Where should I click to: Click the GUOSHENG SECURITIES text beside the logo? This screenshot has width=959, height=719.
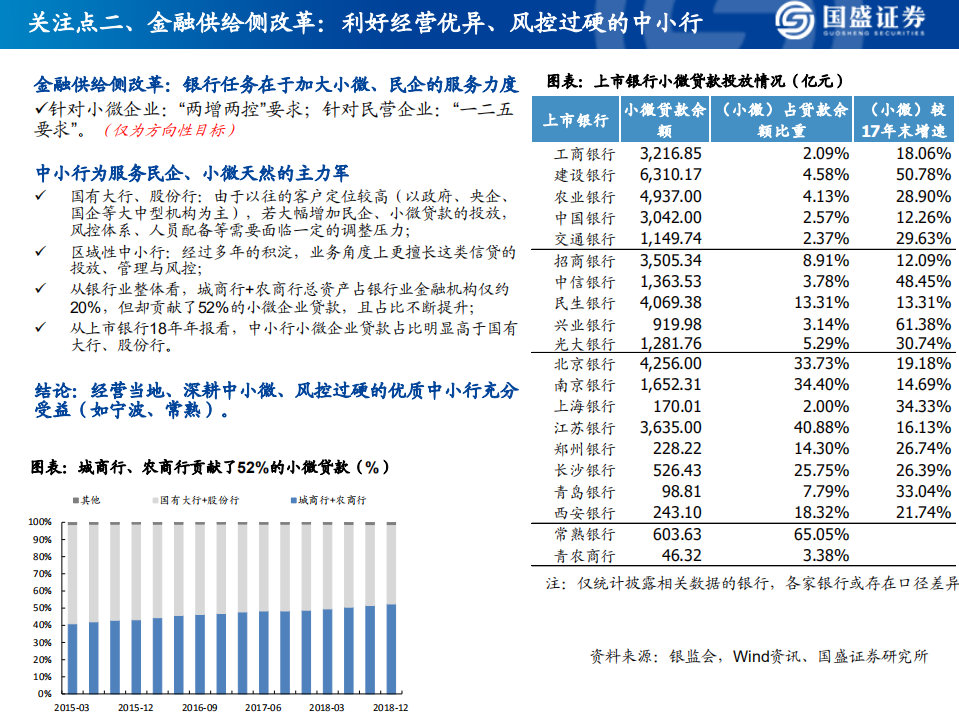[x=877, y=33]
